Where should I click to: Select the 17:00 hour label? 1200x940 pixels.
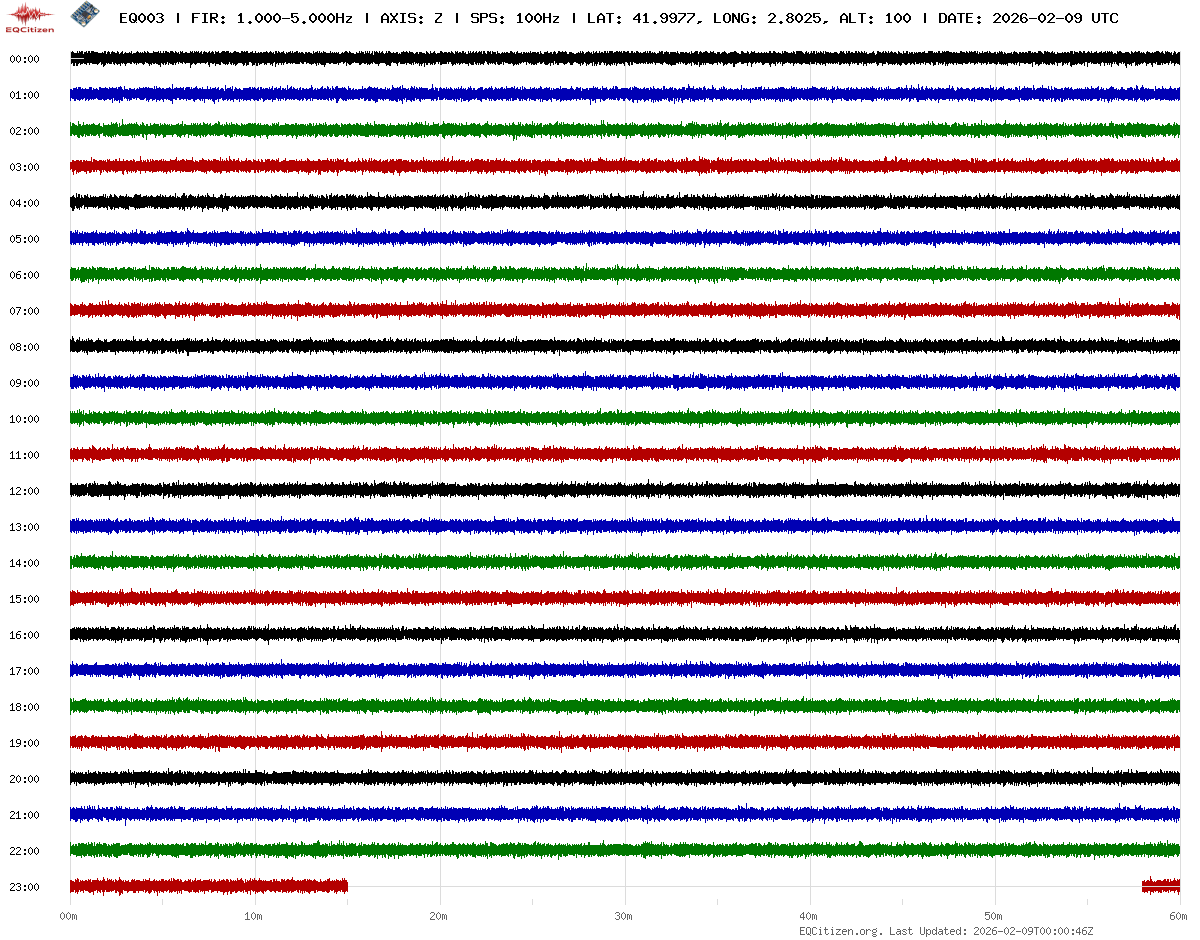24,671
